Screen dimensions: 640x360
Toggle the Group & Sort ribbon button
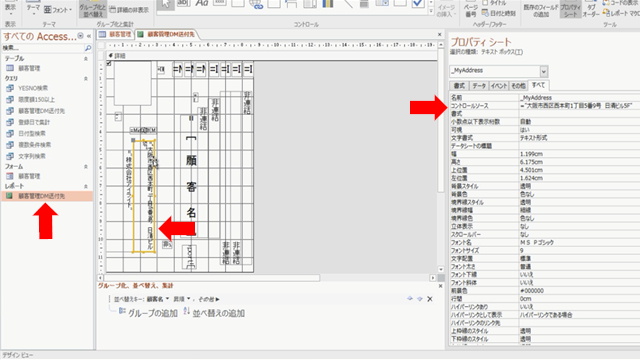click(x=93, y=10)
